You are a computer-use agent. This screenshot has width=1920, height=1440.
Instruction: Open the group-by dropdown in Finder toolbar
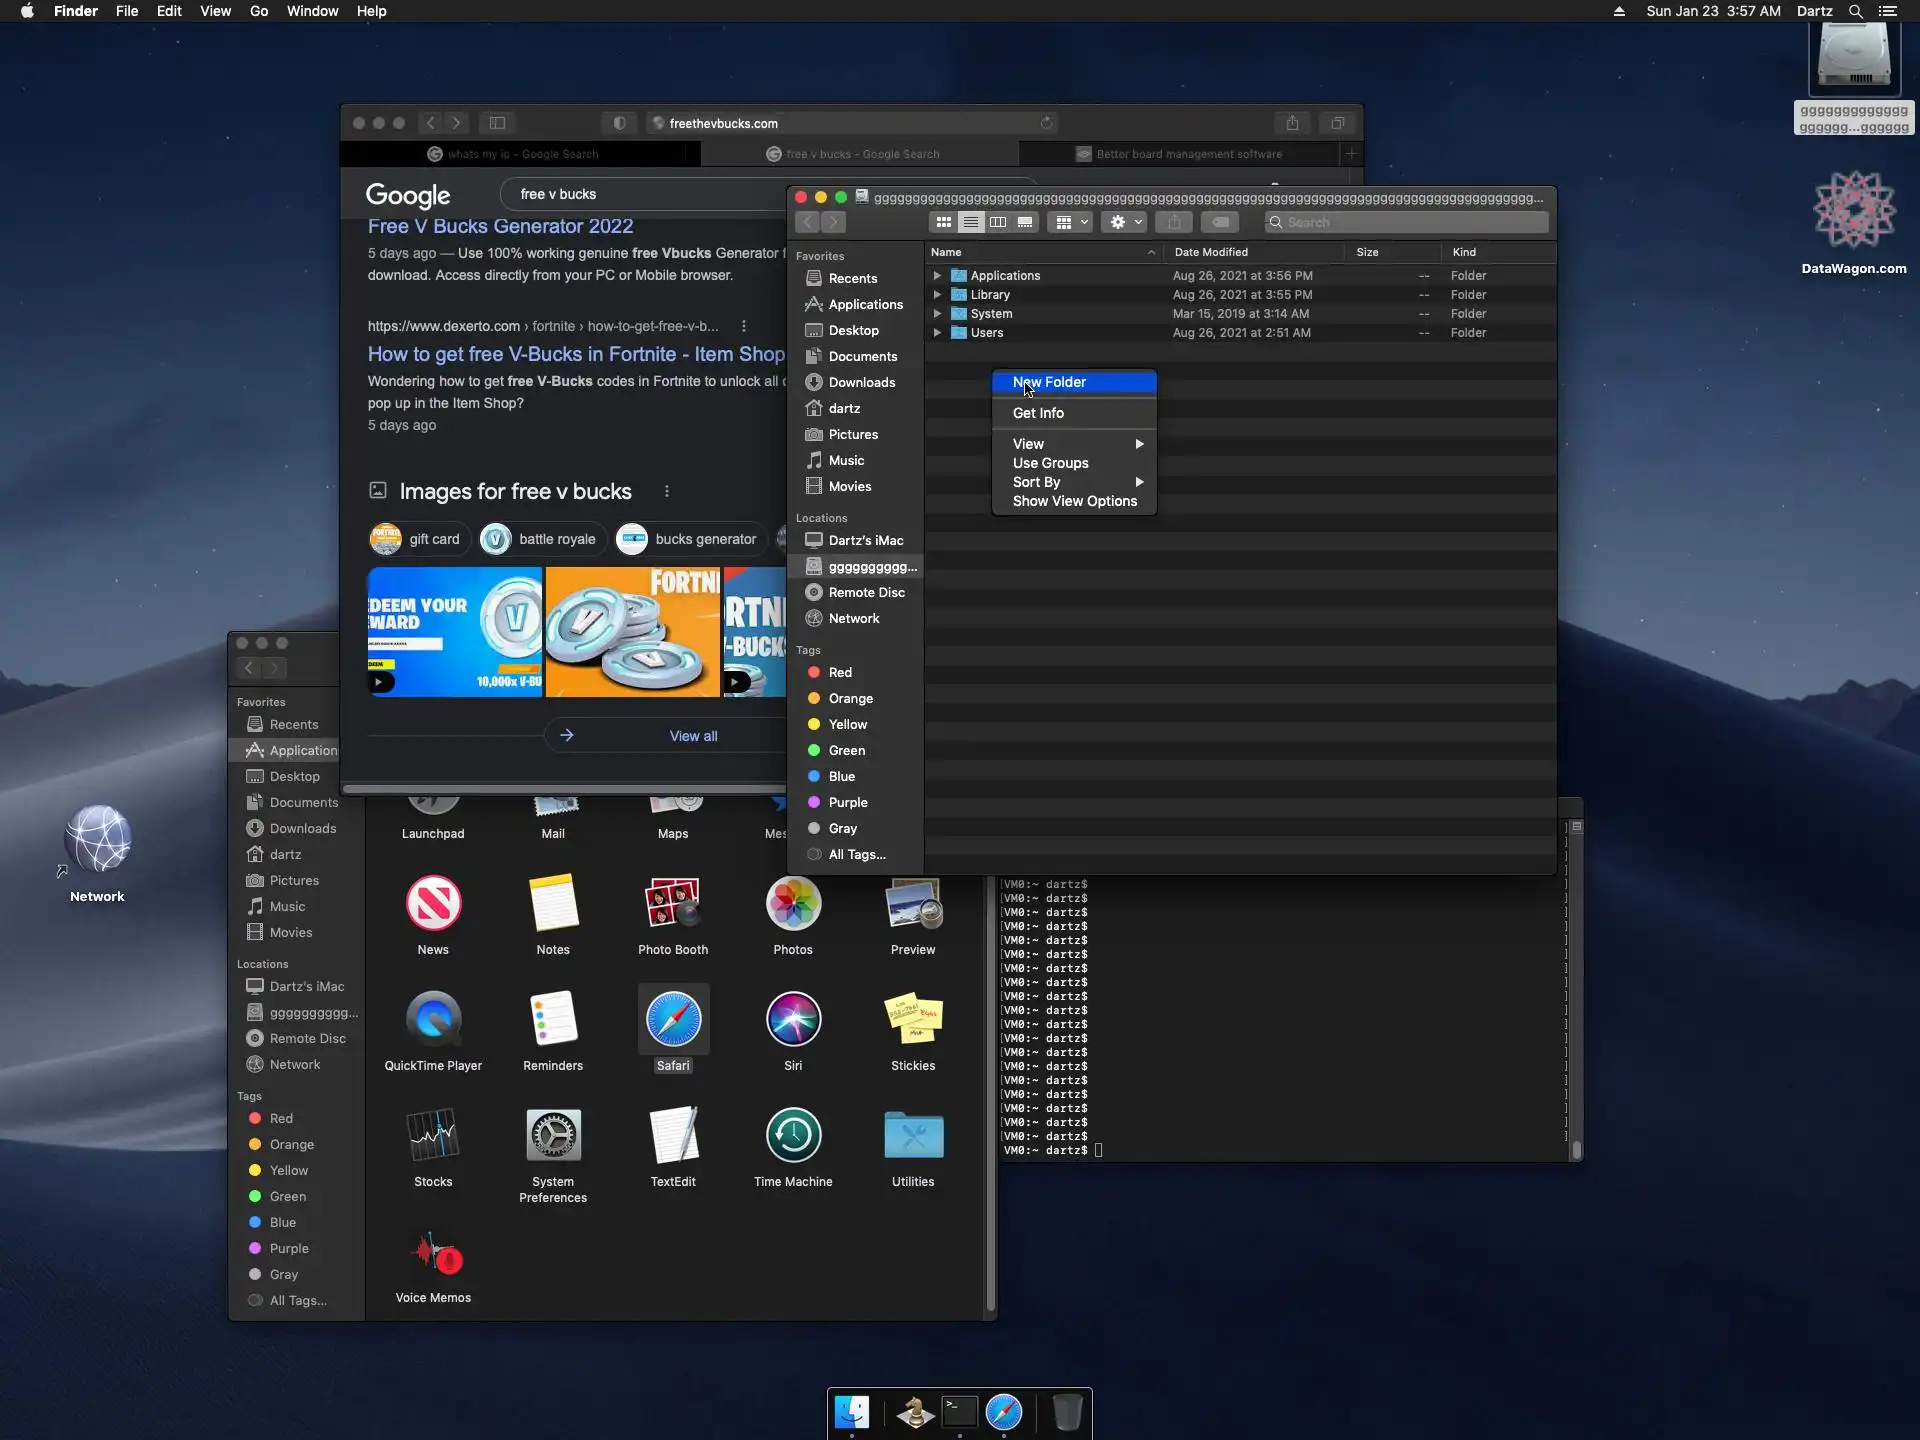tap(1071, 222)
